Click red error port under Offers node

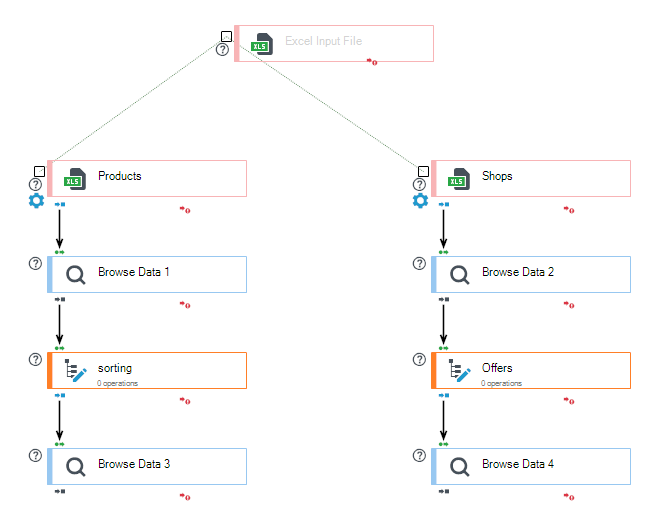[569, 401]
